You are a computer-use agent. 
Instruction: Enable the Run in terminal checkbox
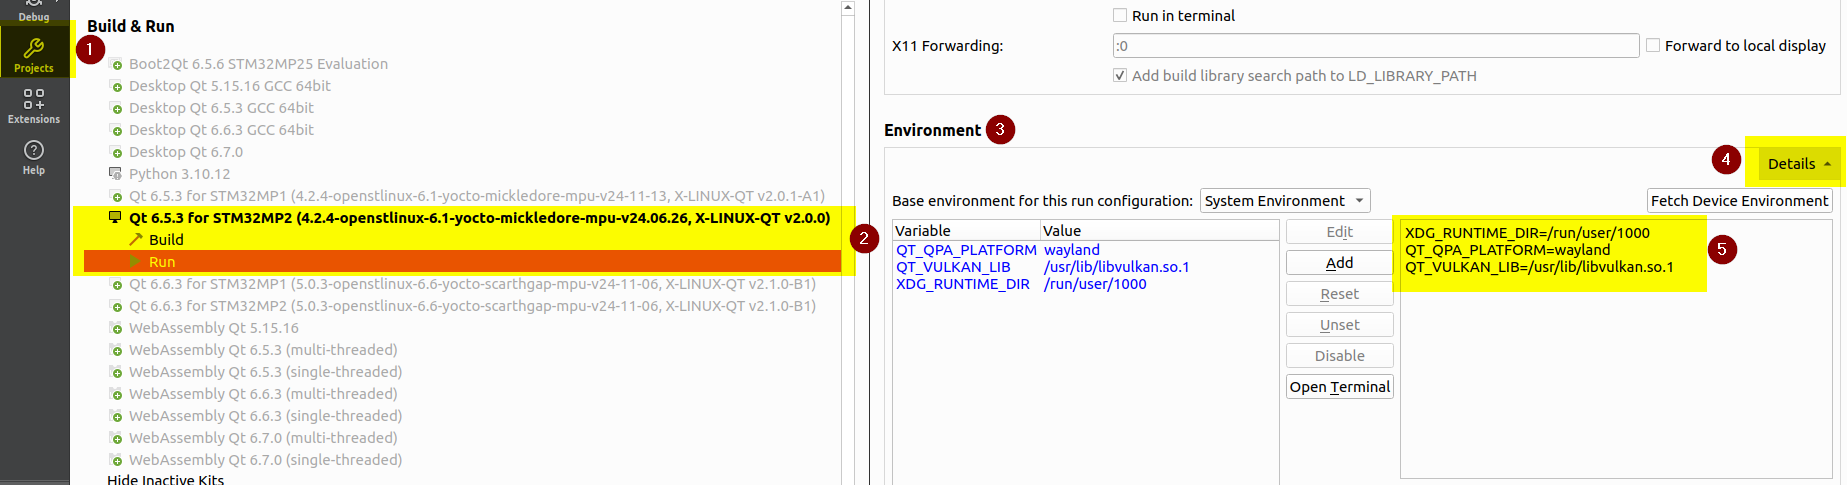pyautogui.click(x=1120, y=16)
